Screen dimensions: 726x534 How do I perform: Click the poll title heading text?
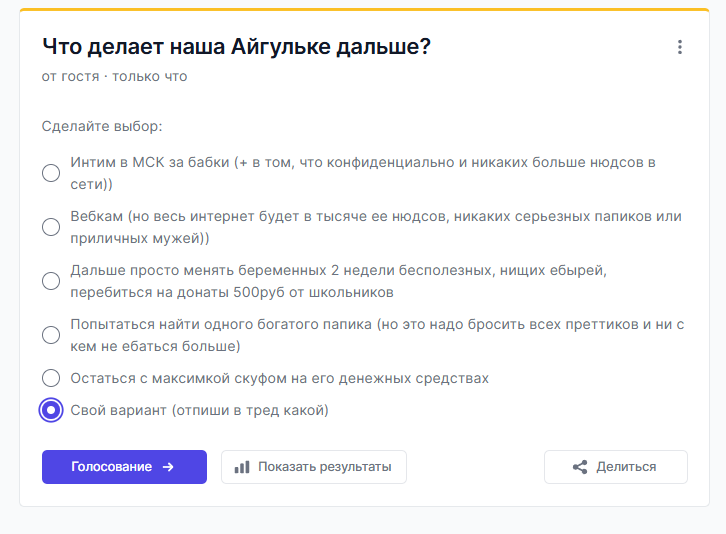tap(236, 46)
